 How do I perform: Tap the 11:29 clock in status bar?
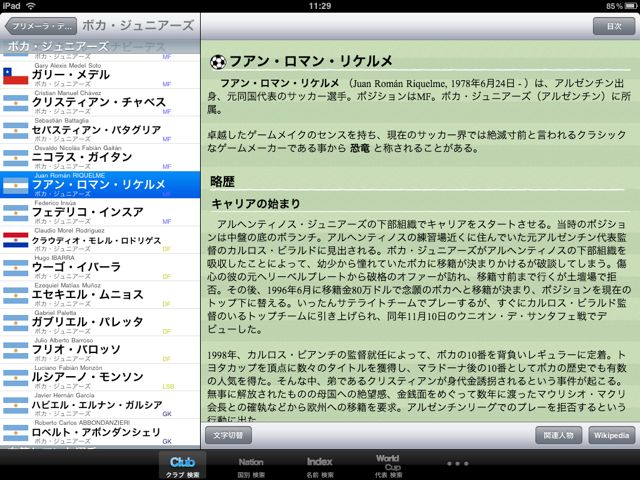(x=320, y=6)
